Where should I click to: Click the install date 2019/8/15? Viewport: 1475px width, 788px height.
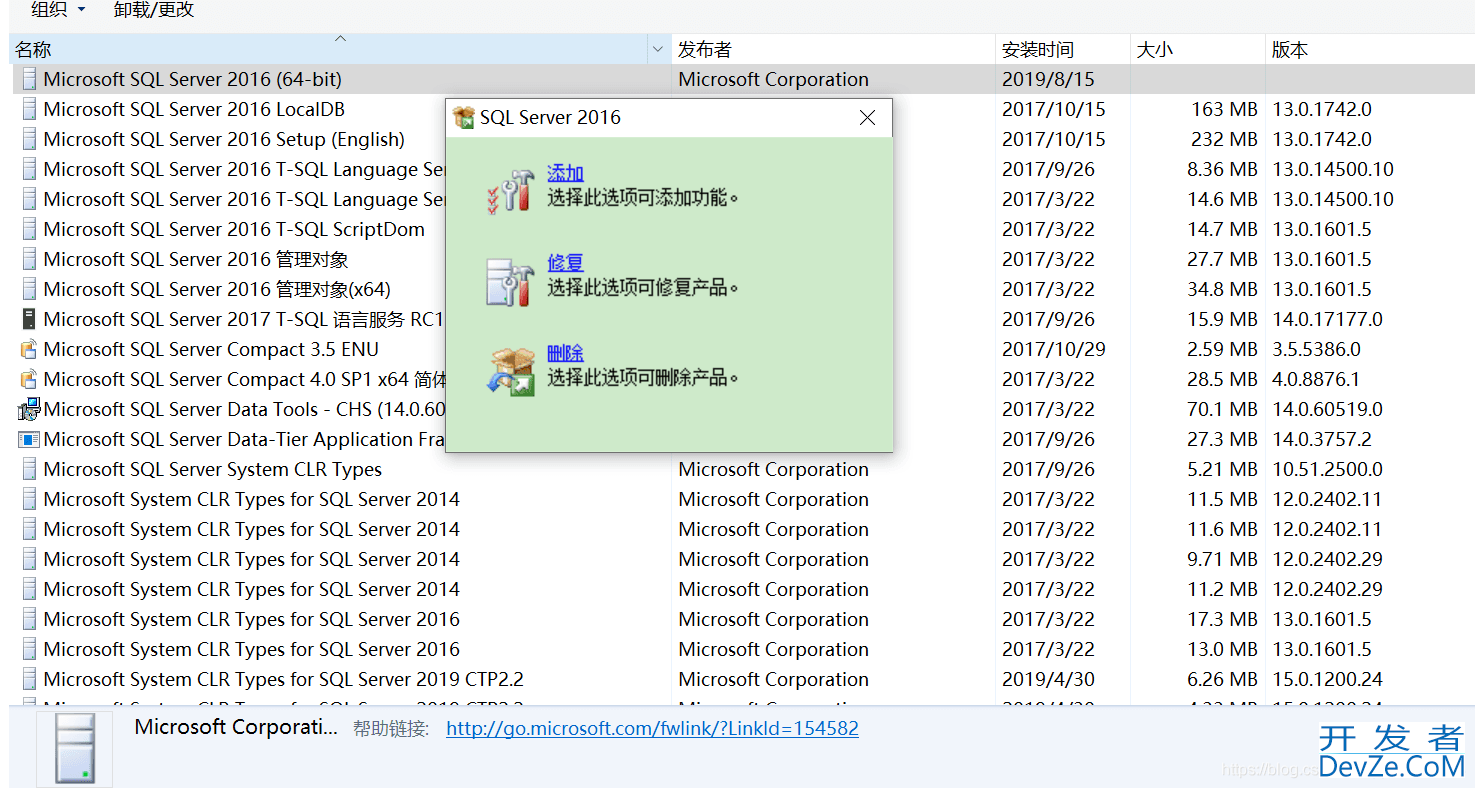[x=1048, y=80]
